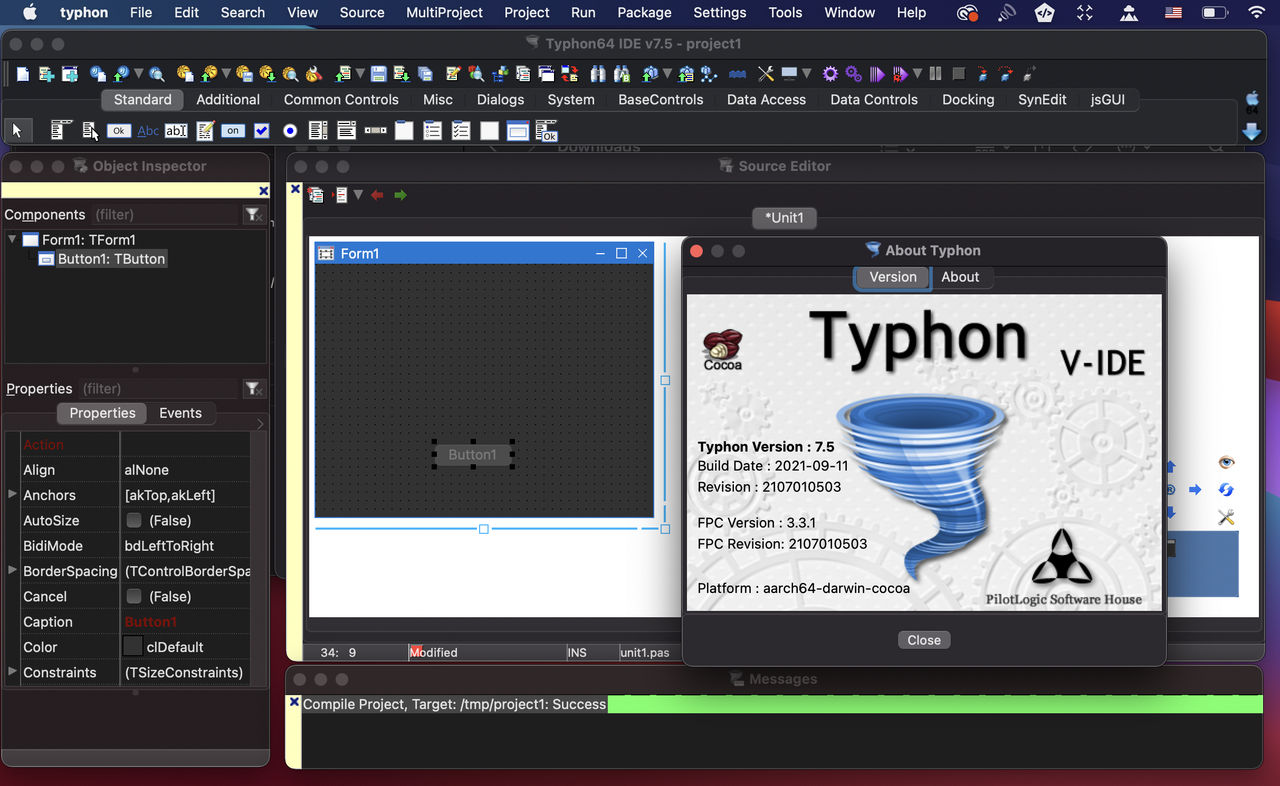1280x786 pixels.
Task: Select the TListBox component icon
Action: [x=318, y=130]
